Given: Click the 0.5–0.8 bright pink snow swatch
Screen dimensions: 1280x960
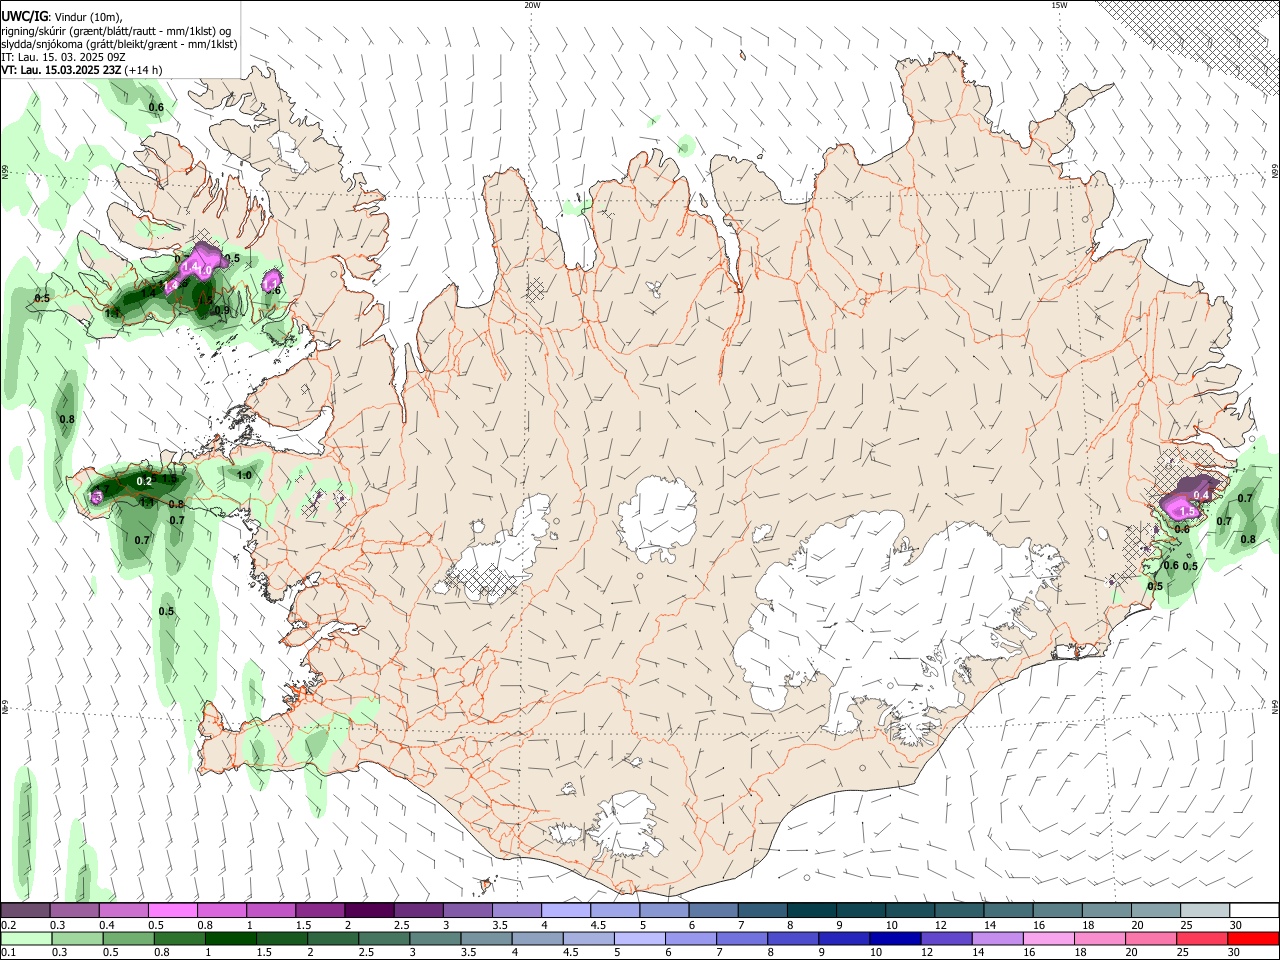Looking at the screenshot, I should (172, 910).
